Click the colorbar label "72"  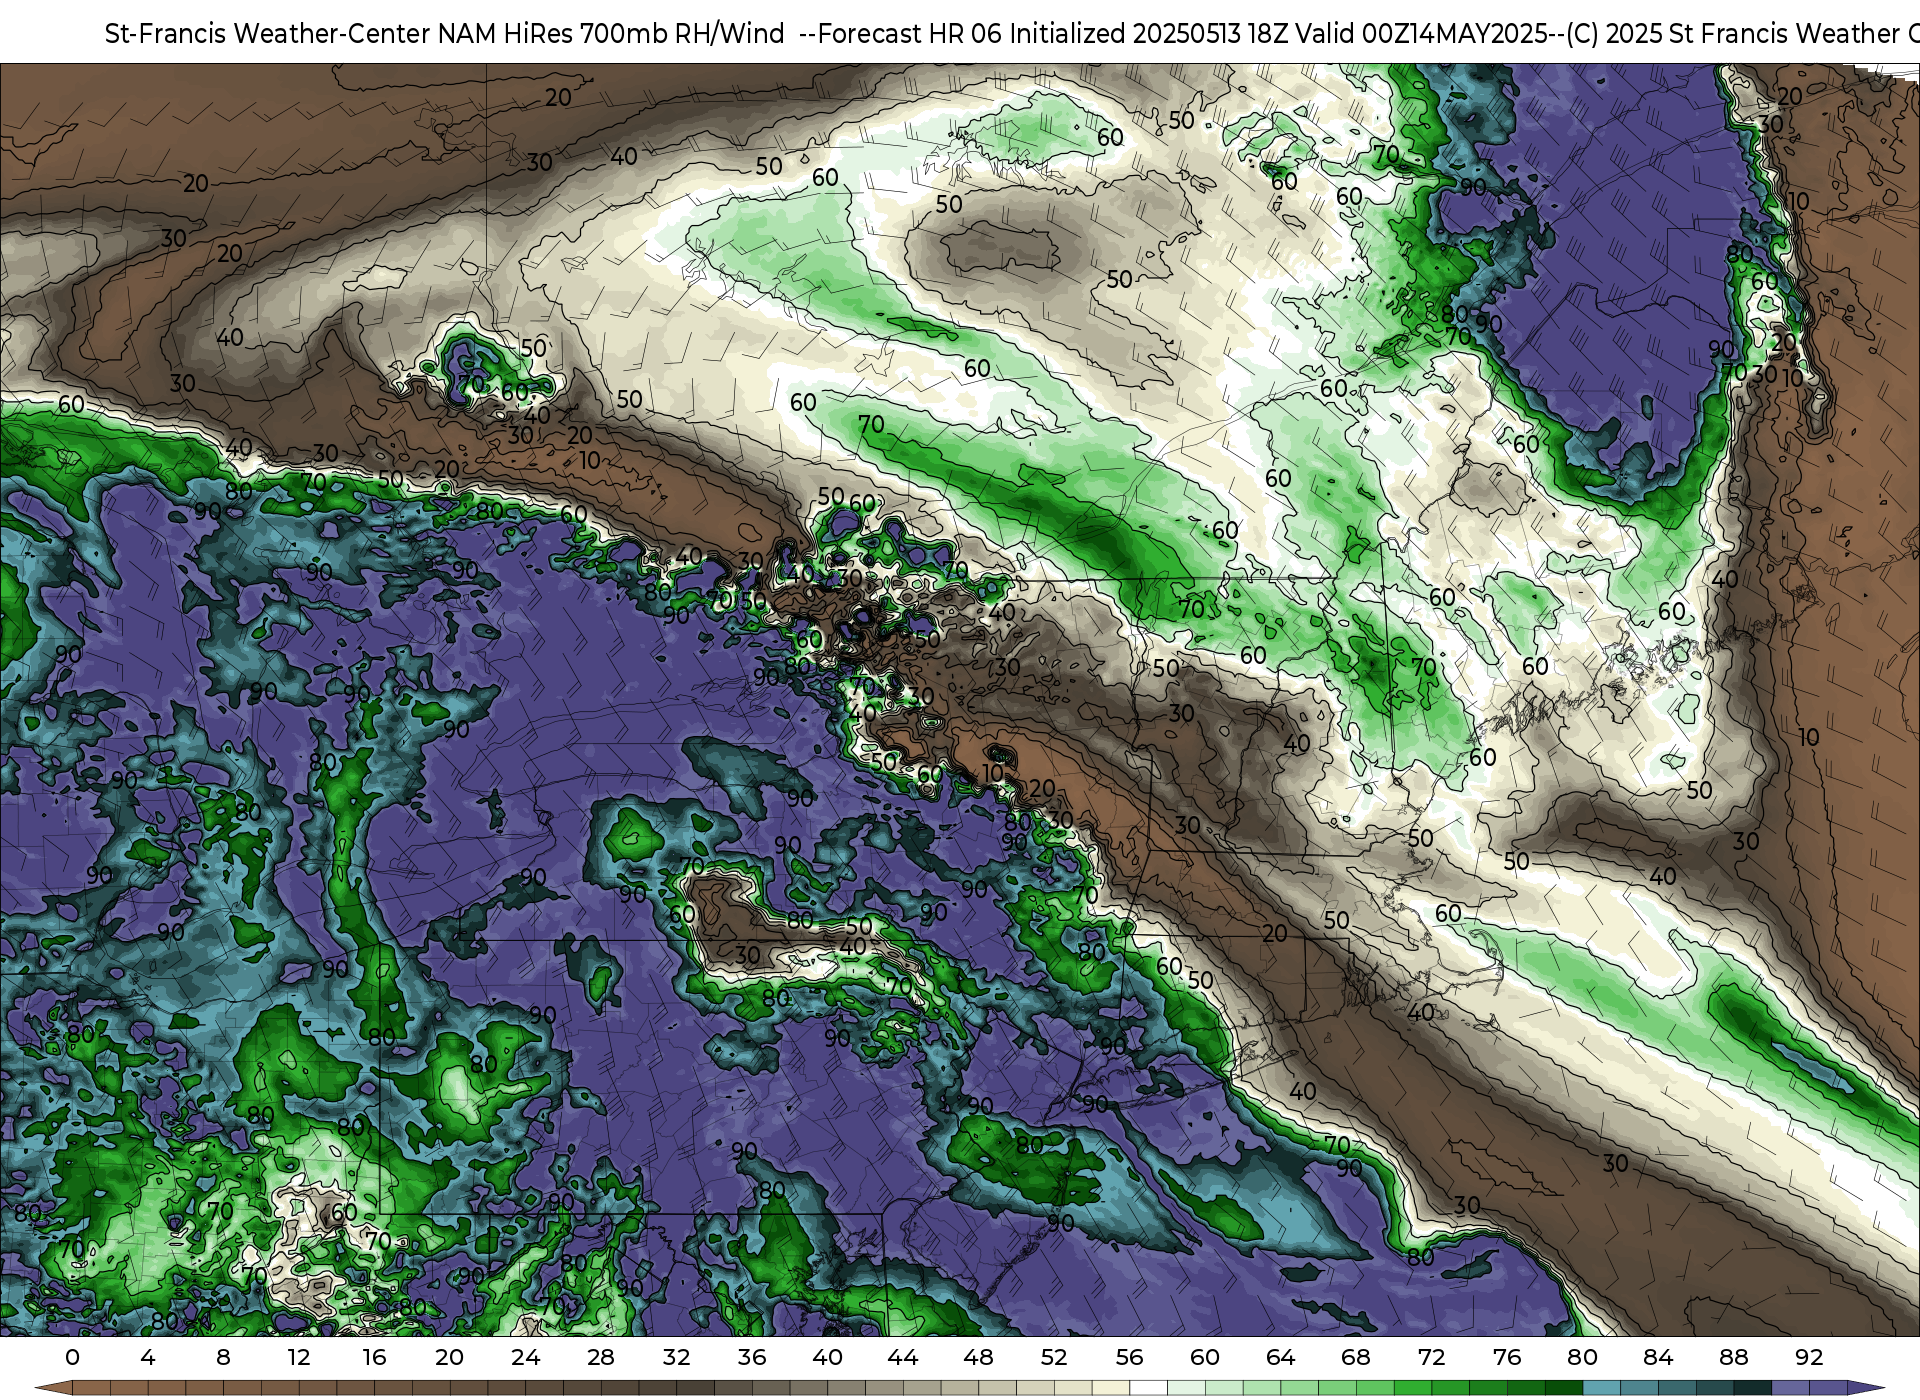coord(1431,1357)
